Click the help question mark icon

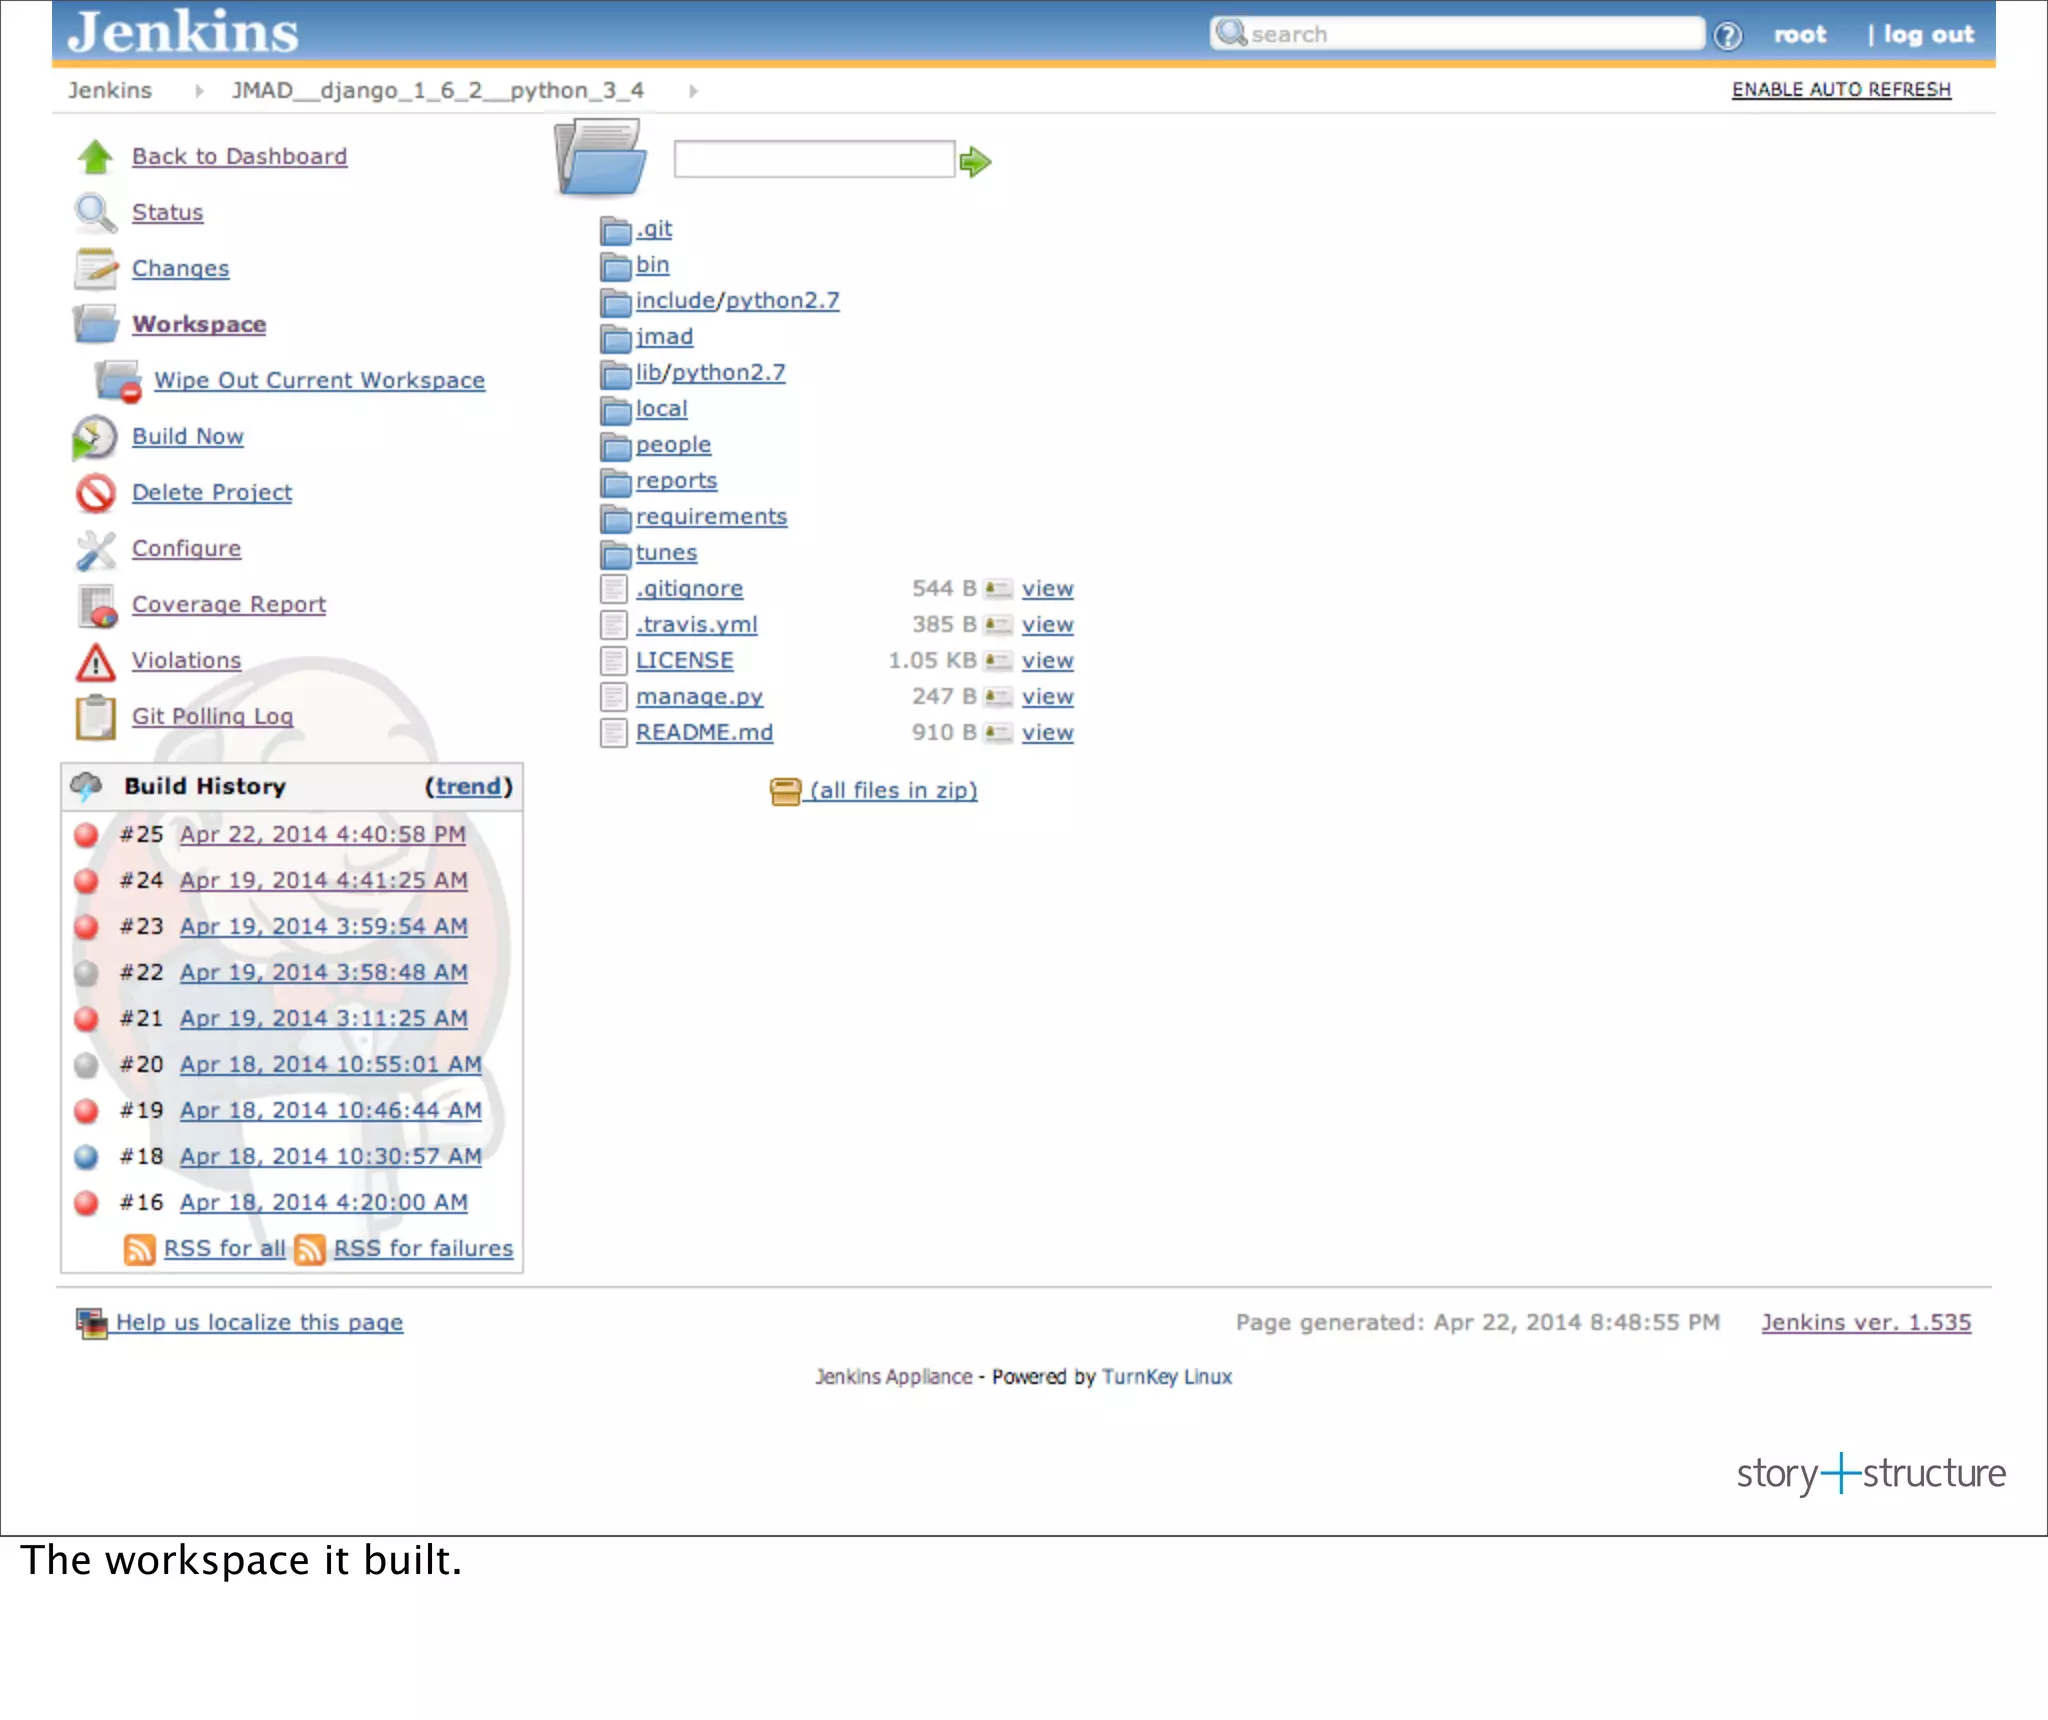1727,35
